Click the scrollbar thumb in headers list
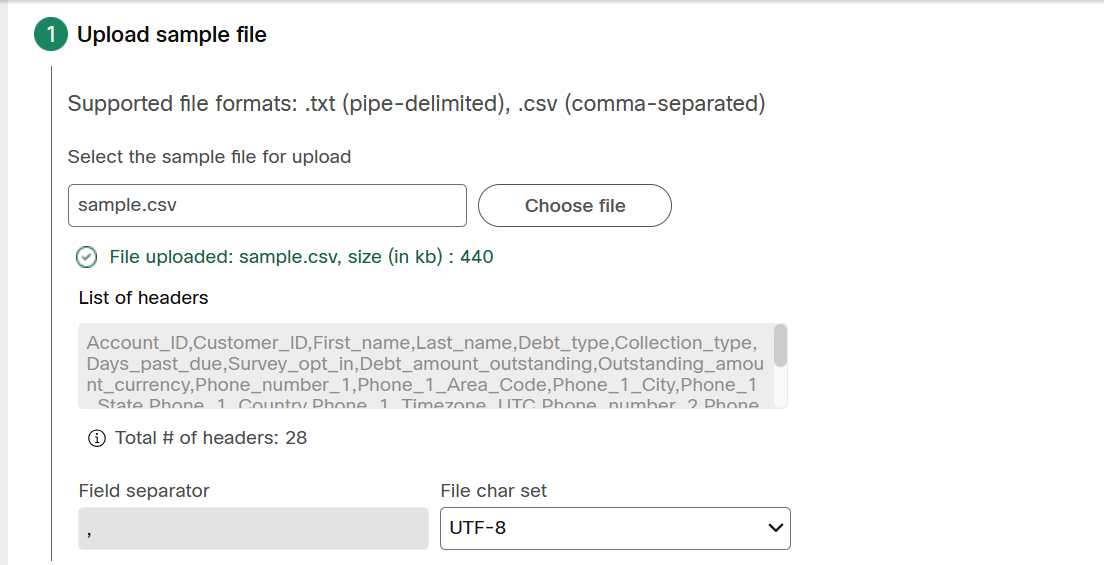 [x=780, y=345]
